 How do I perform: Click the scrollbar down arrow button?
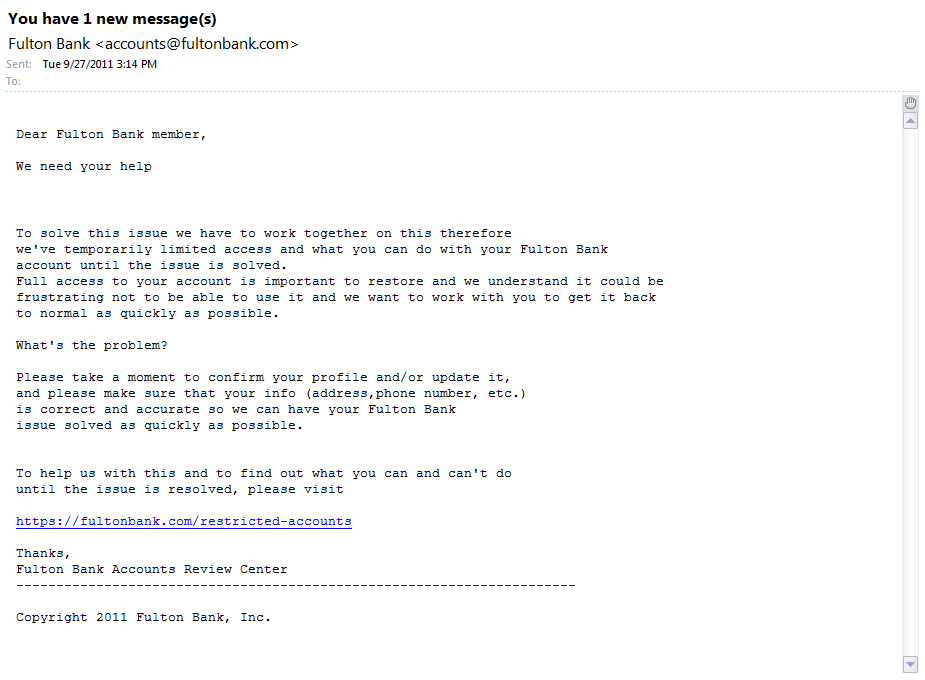coord(911,665)
